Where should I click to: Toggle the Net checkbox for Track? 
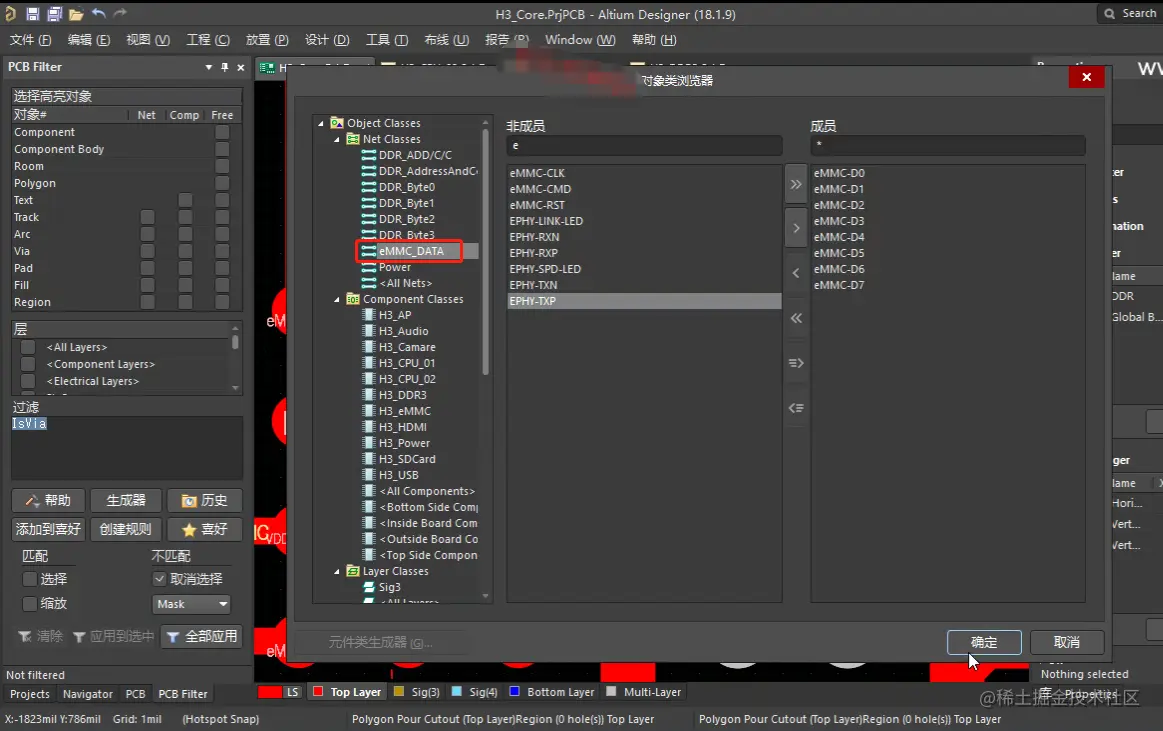pos(148,217)
